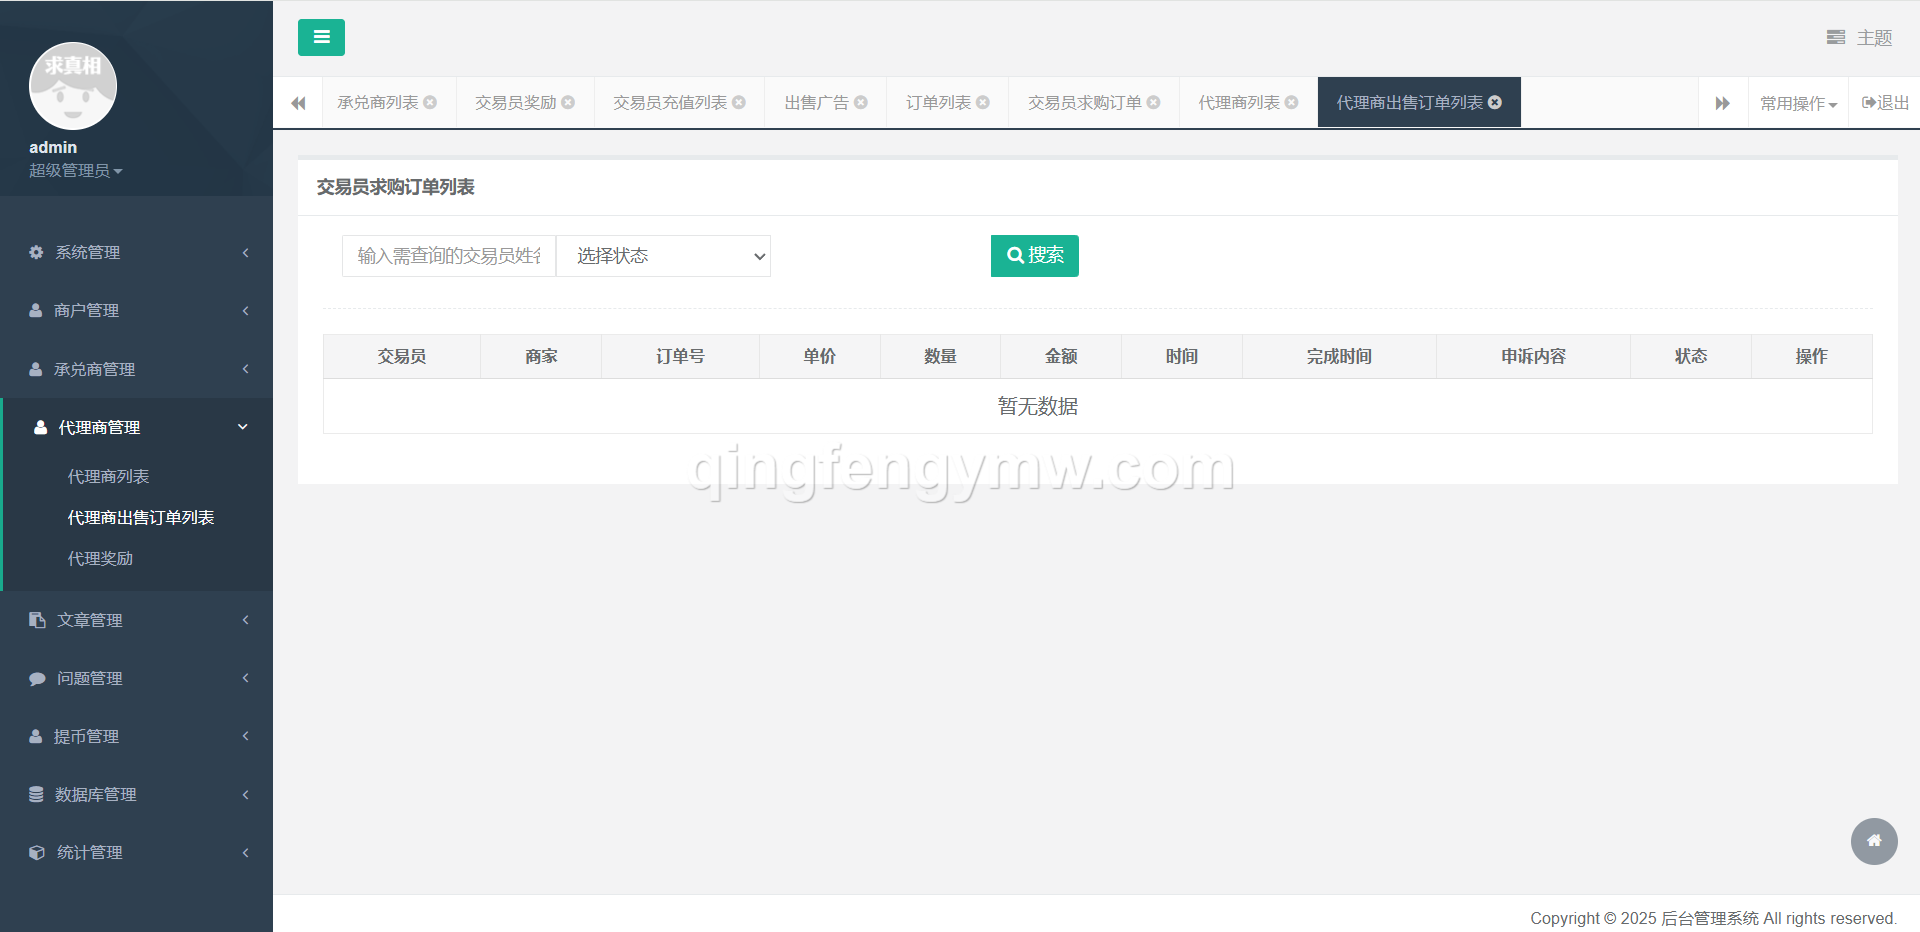The image size is (1920, 932).
Task: Close the 代理商出售订单列表 tab
Action: (1495, 102)
